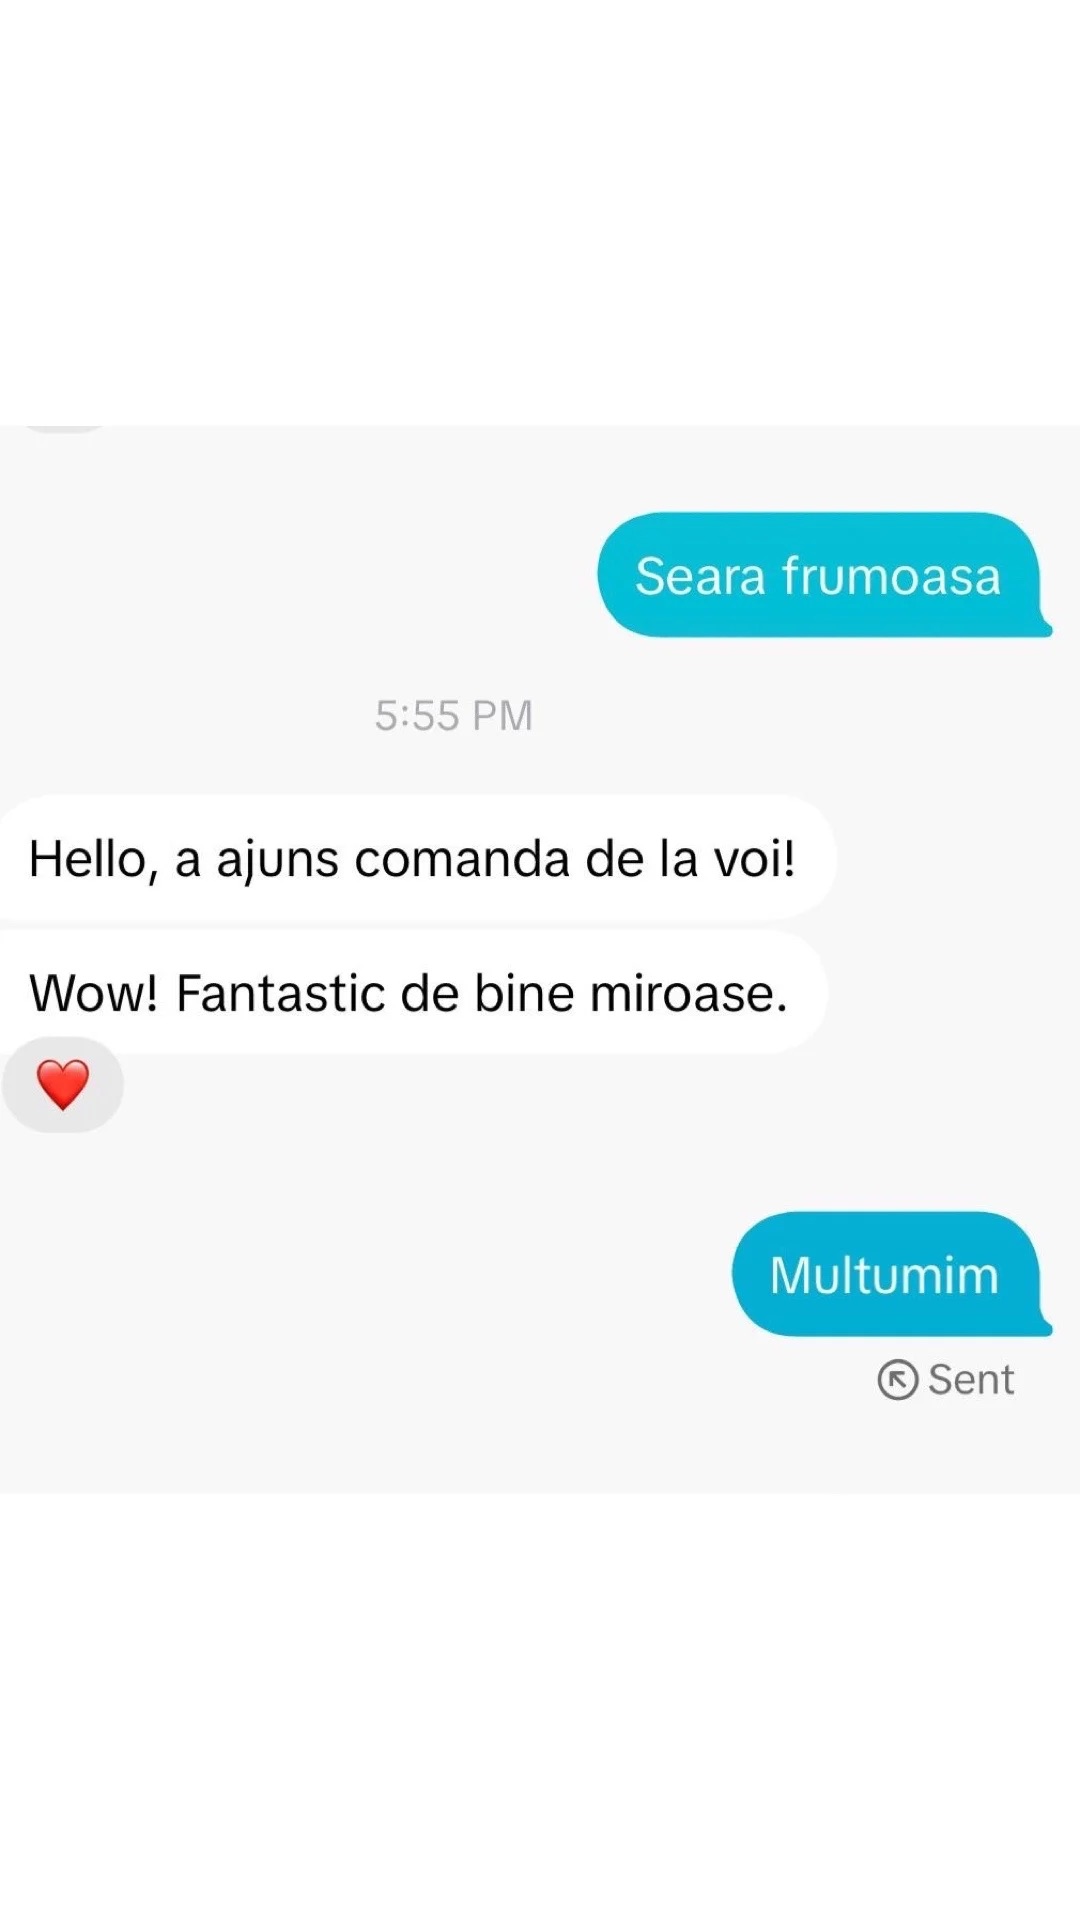Click the word 'frumoasa' in the blue bubble
Screen dimensions: 1080x1920
891,576
